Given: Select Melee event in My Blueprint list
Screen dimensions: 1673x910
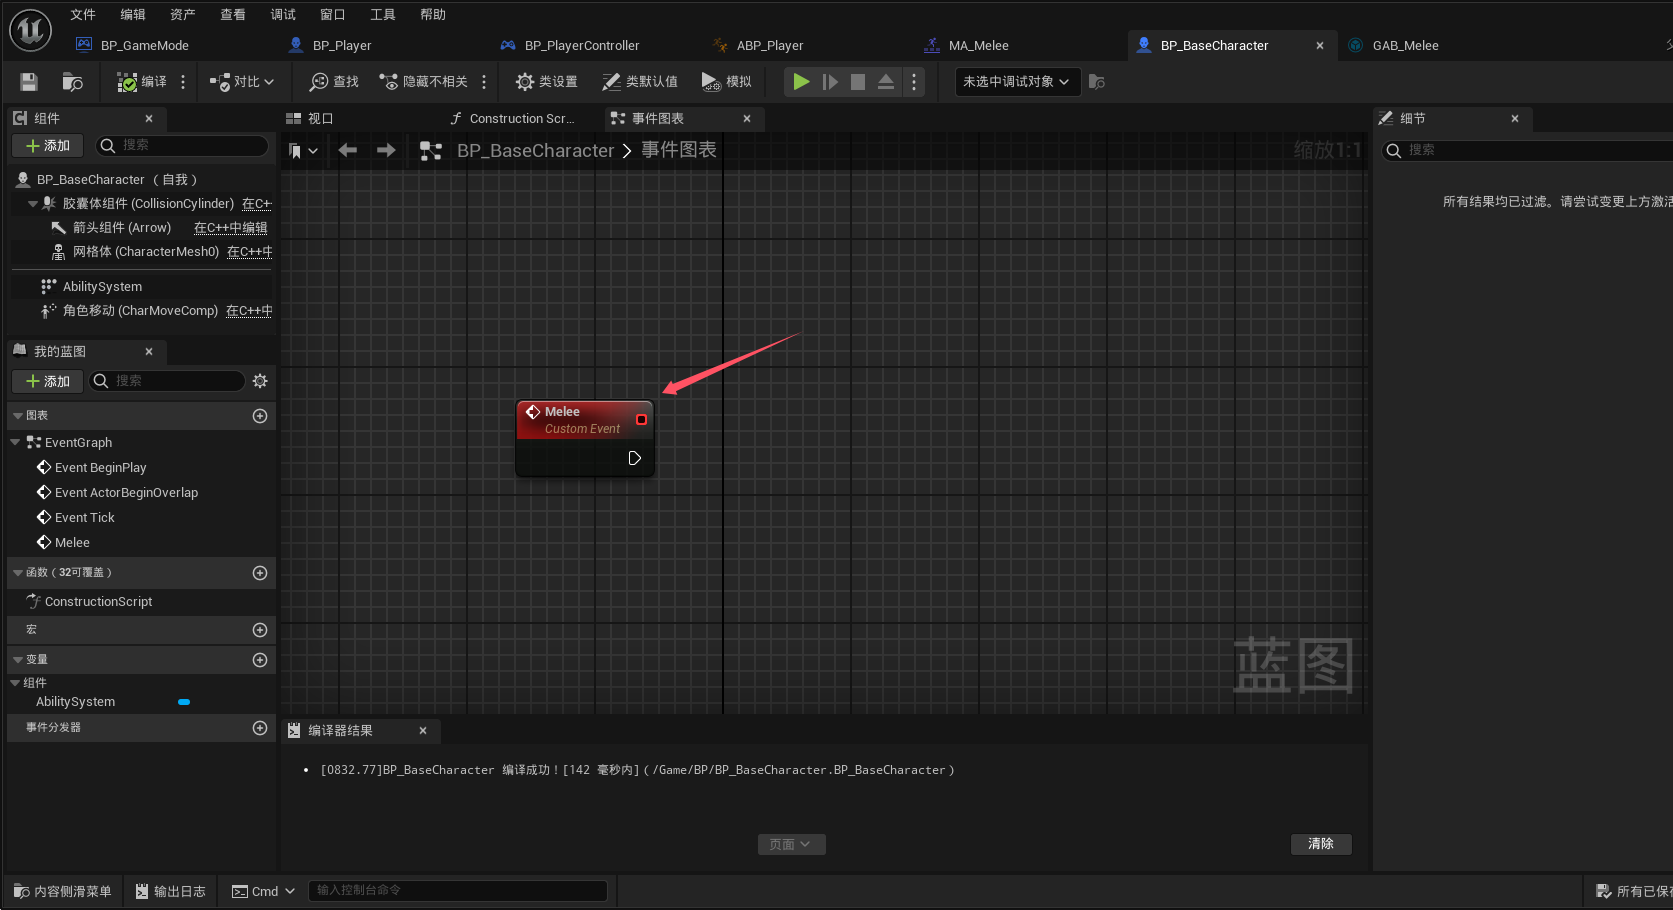Looking at the screenshot, I should tap(72, 543).
